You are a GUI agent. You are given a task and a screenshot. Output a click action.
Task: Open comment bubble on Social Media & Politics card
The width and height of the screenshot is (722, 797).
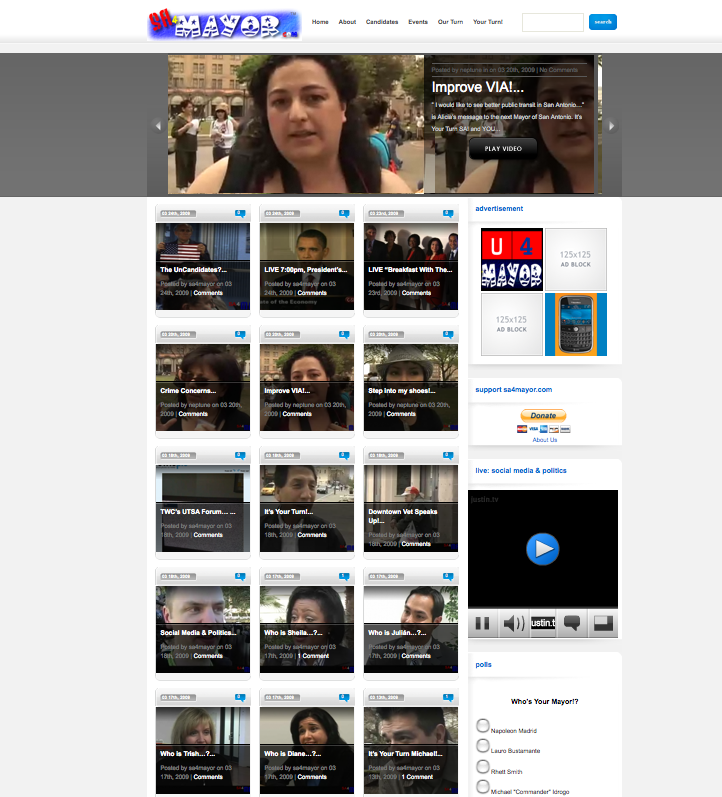point(240,576)
